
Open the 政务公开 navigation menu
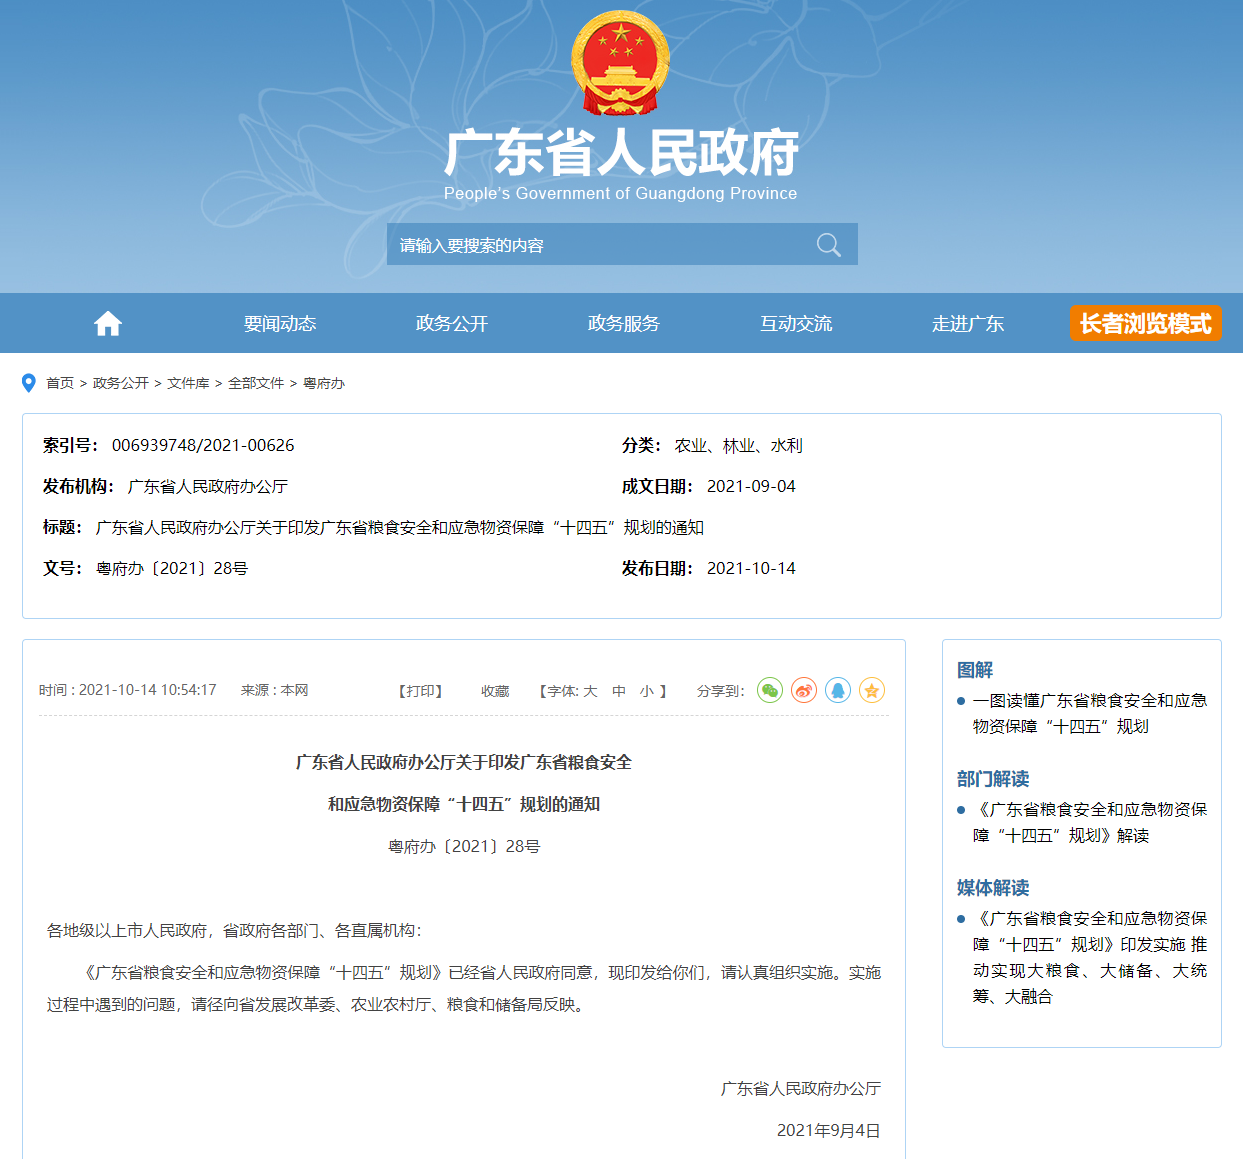point(452,323)
